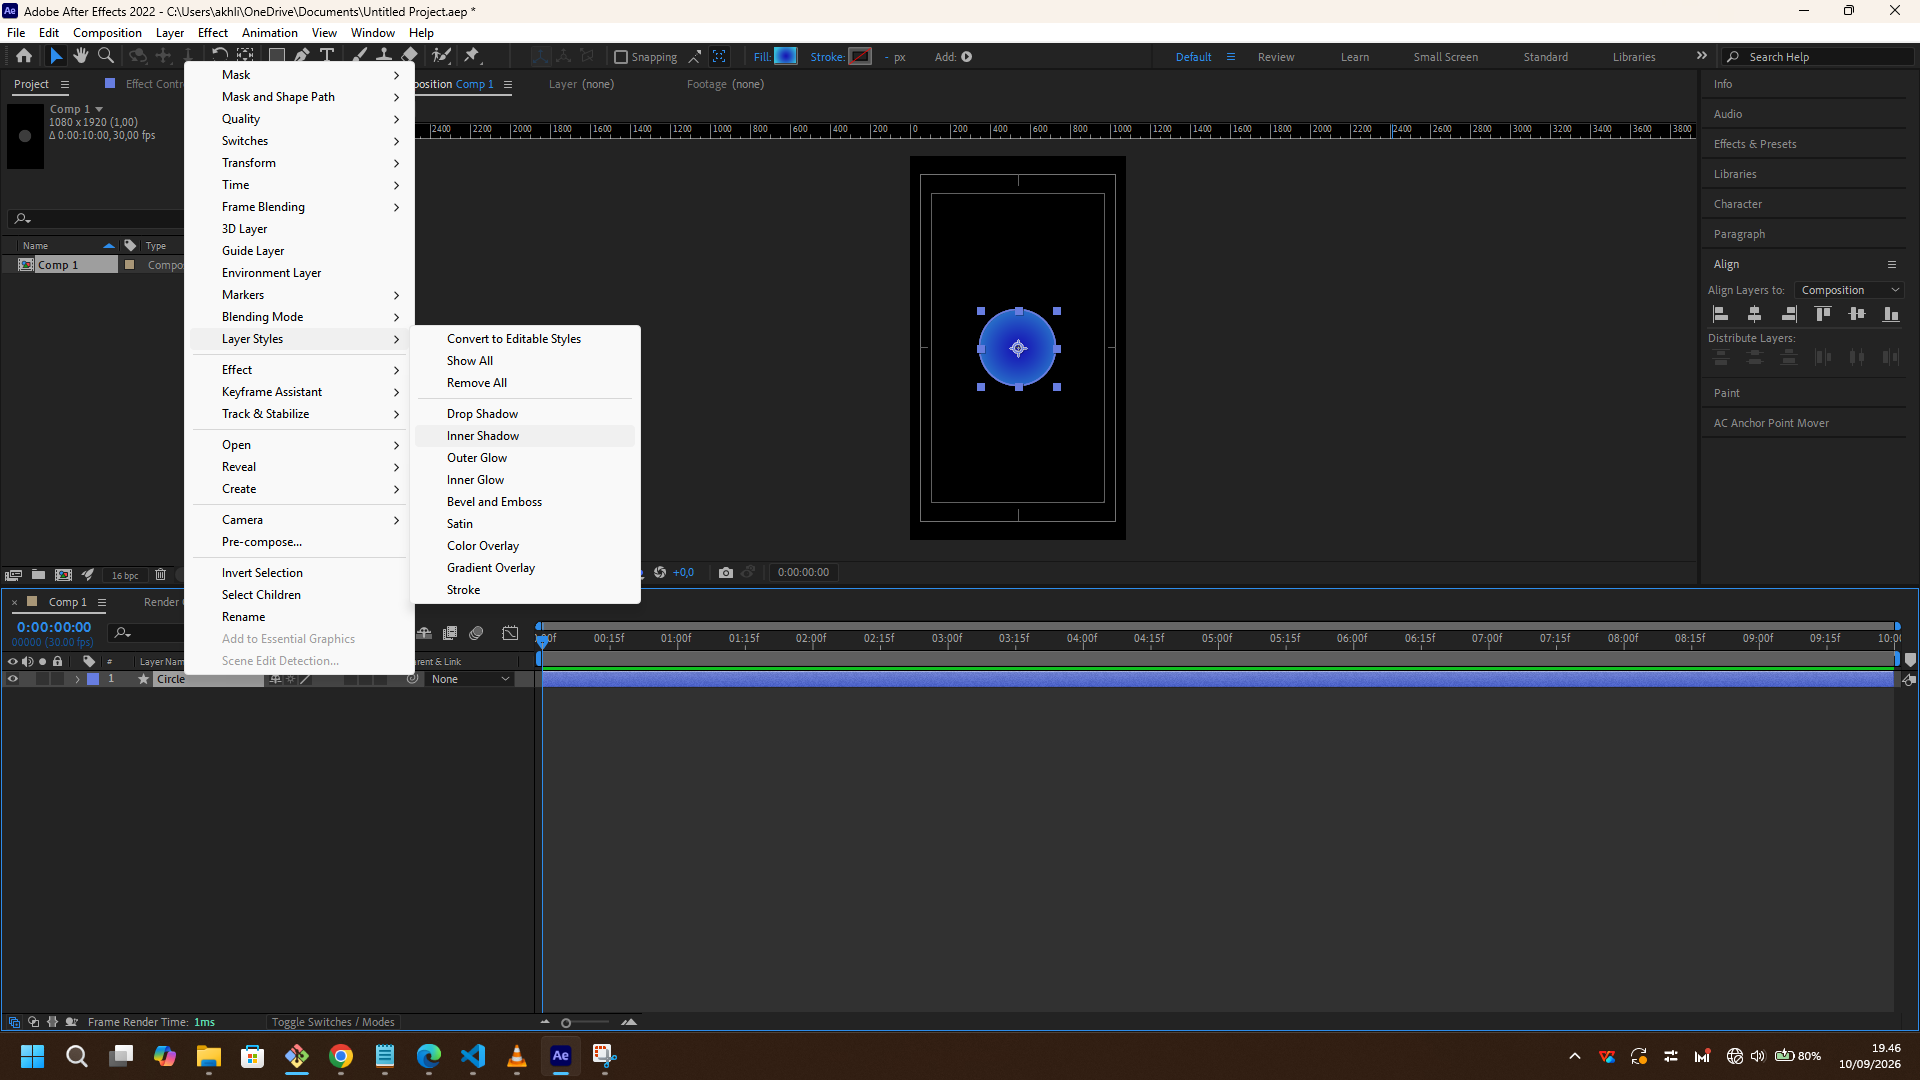Open the Fill color swatch
The image size is (1920, 1080).
point(786,57)
